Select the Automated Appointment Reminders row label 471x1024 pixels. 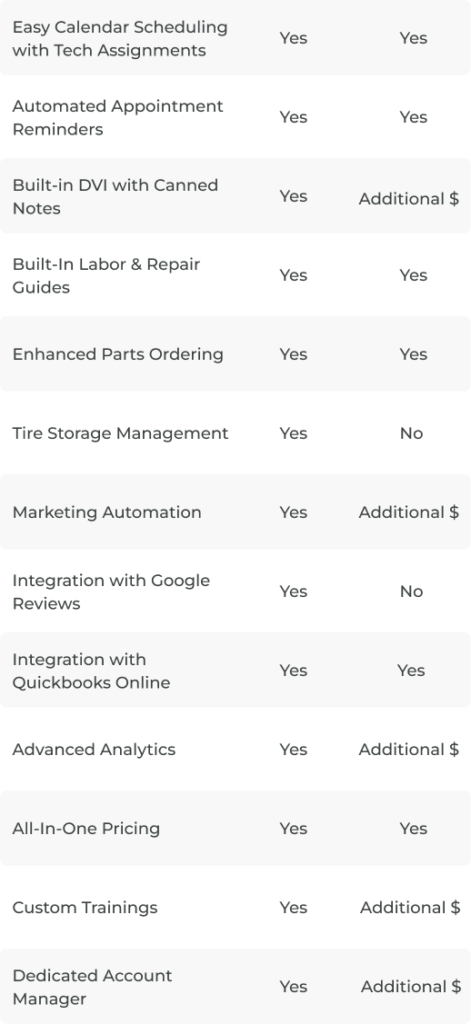point(118,118)
